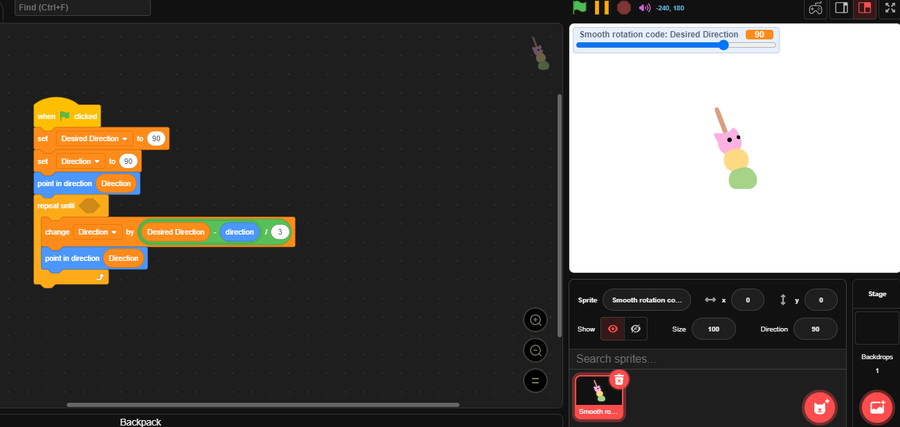Click the sprite Direction field showing 90

(x=815, y=329)
